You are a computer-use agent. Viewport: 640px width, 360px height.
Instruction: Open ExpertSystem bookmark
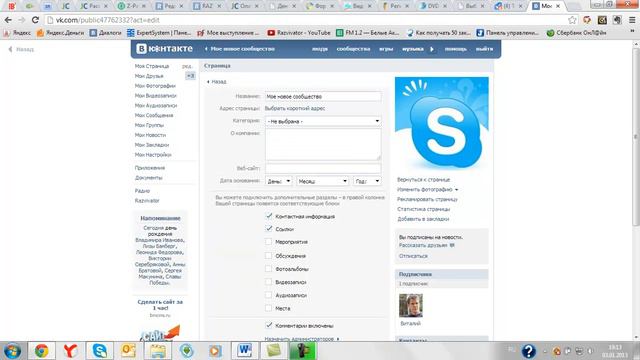click(x=159, y=33)
